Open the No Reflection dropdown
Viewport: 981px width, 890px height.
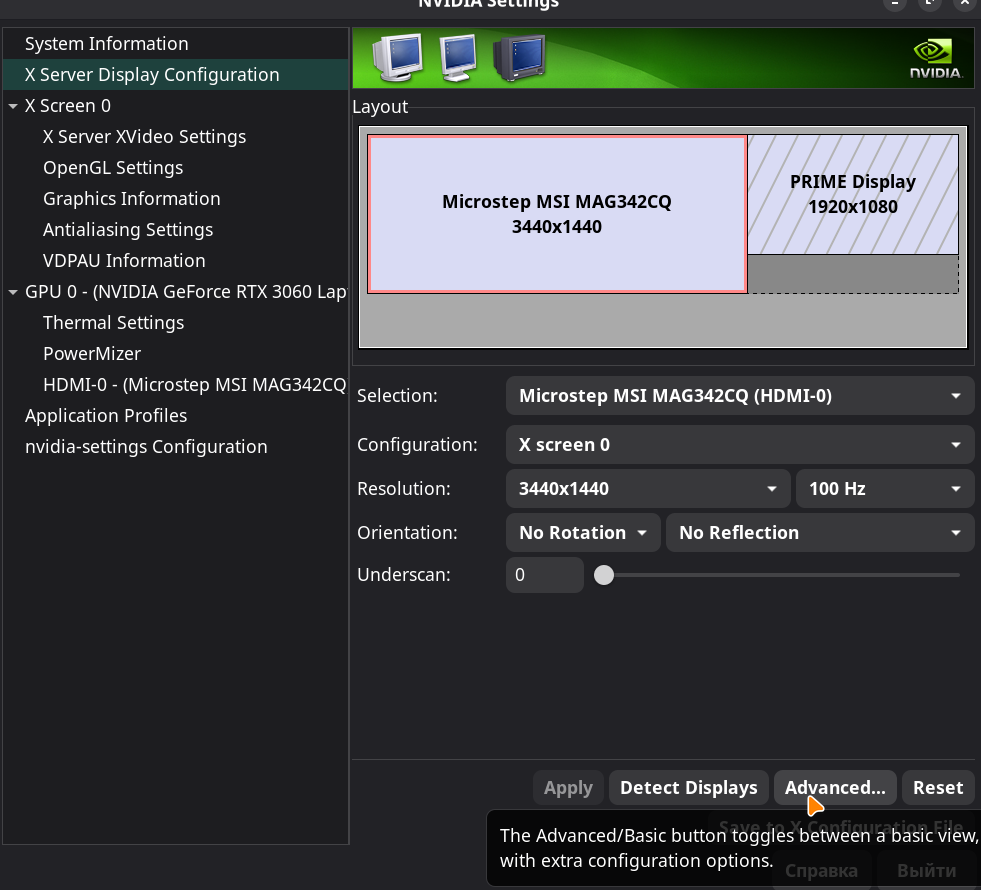coord(820,532)
